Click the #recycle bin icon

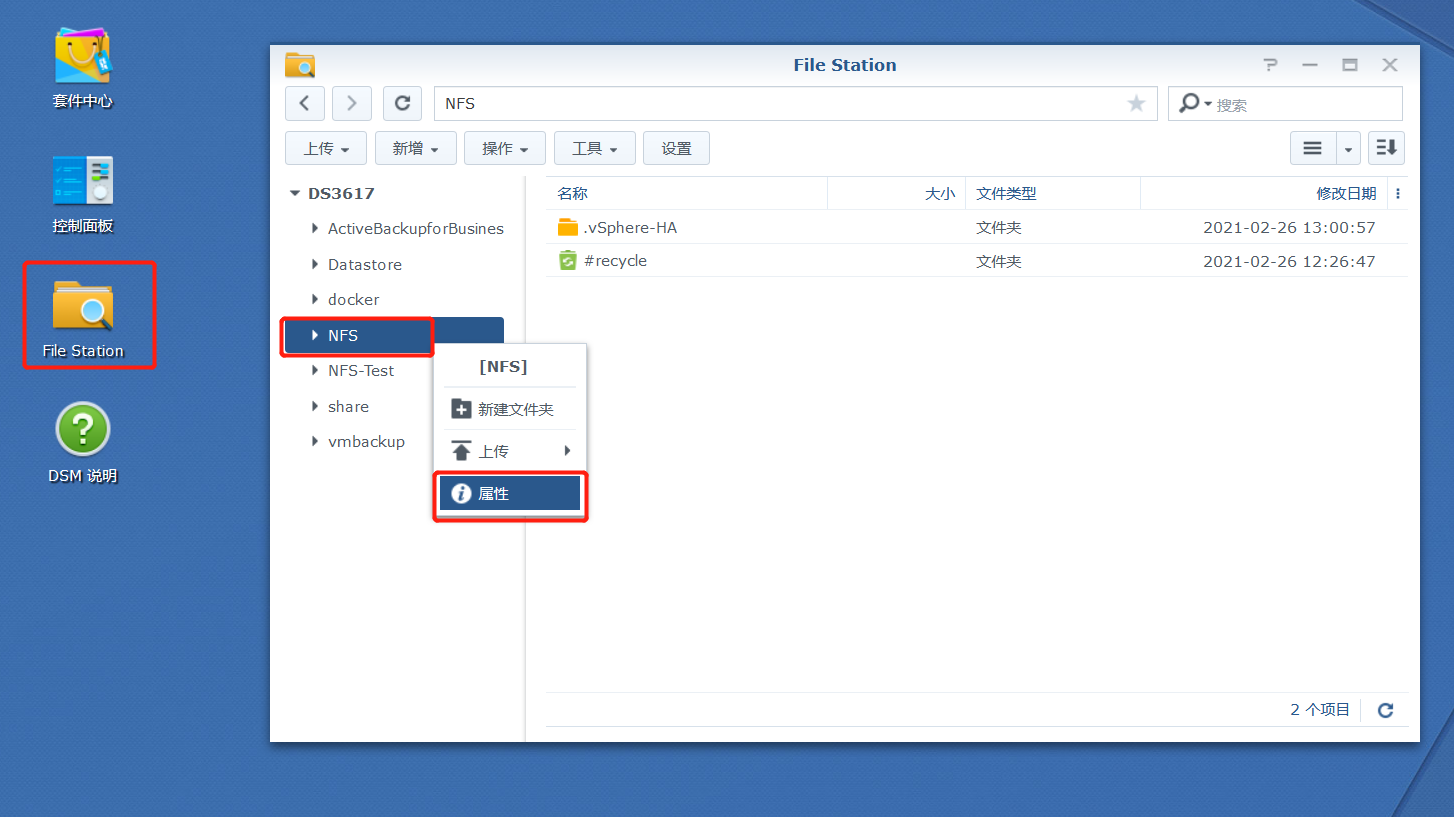point(568,261)
